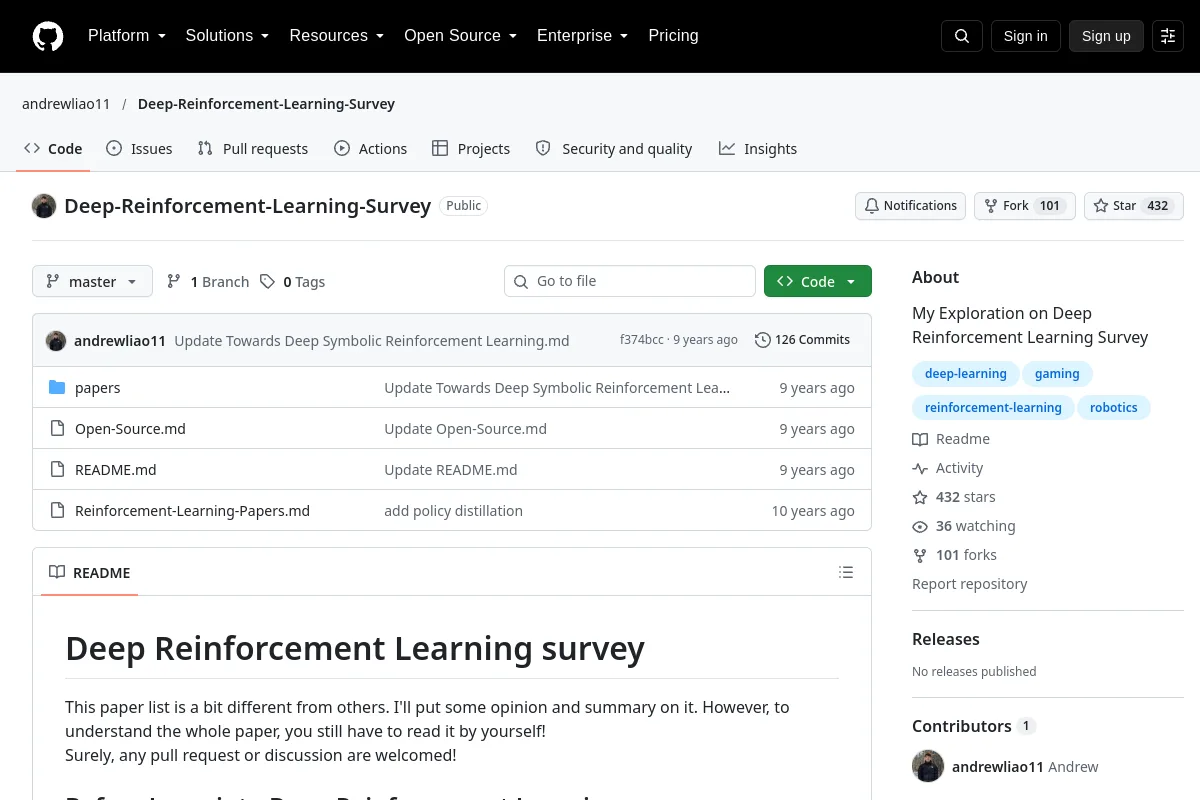This screenshot has height=800, width=1200.
Task: Select the deep-learning topic tag
Action: coord(966,374)
